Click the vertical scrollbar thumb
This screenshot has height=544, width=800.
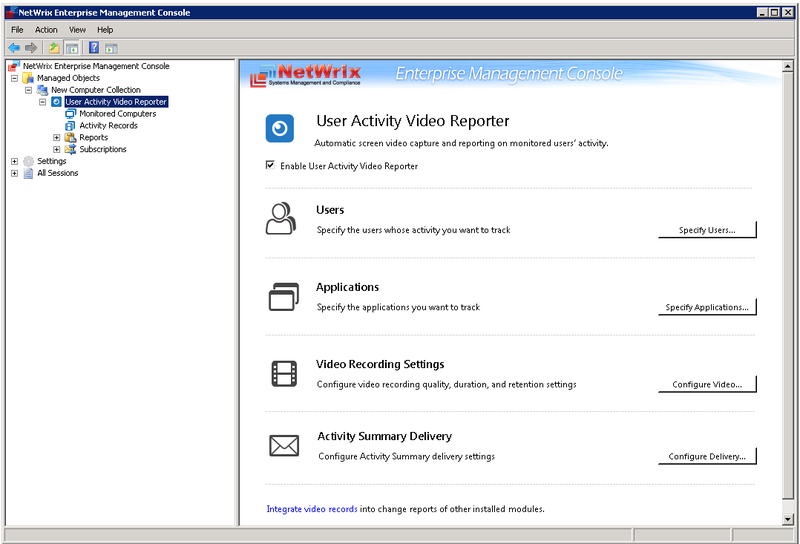pos(788,285)
